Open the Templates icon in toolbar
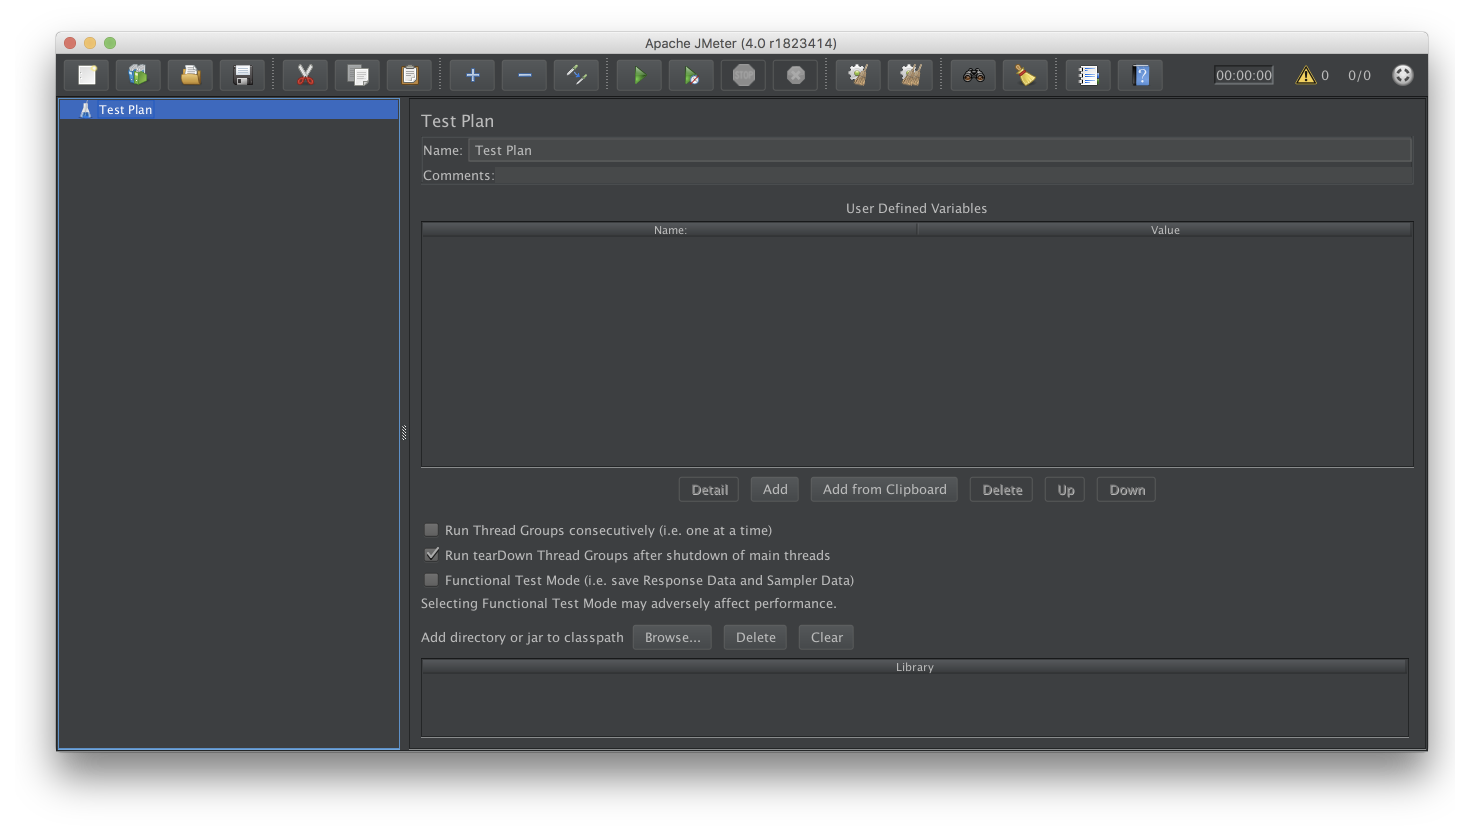This screenshot has height=832, width=1484. pos(138,75)
